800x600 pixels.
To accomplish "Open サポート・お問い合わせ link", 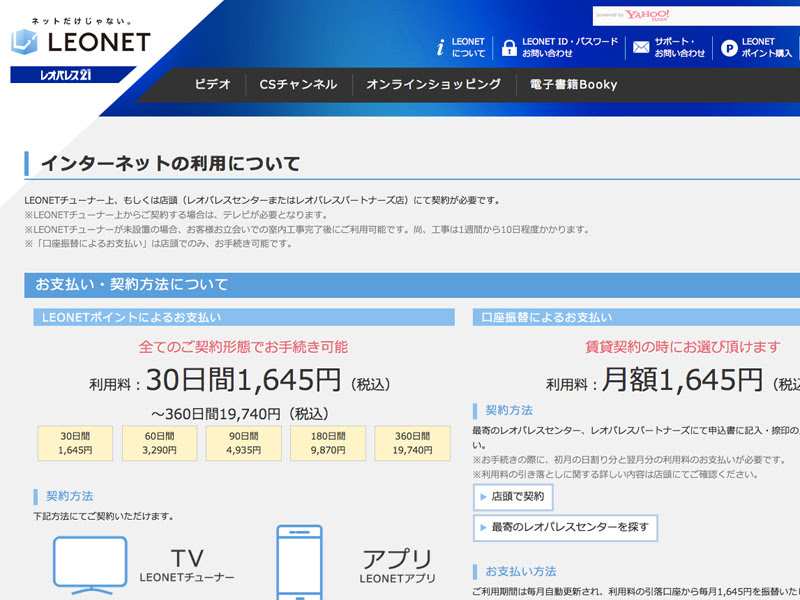I will coord(679,47).
